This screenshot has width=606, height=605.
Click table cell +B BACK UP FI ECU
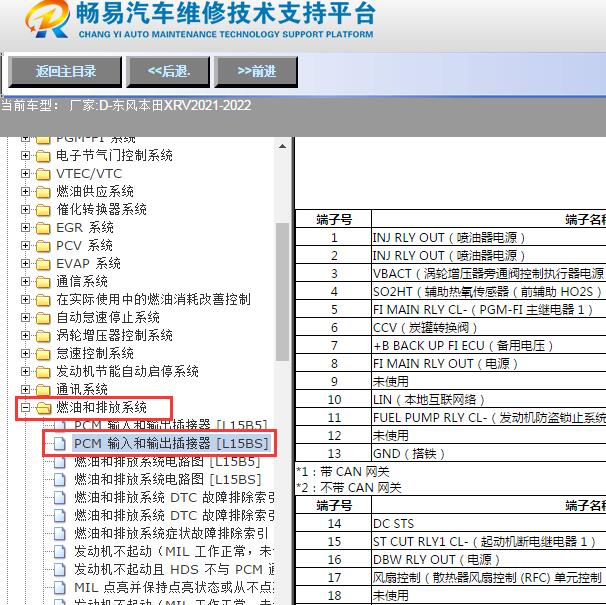(489, 345)
